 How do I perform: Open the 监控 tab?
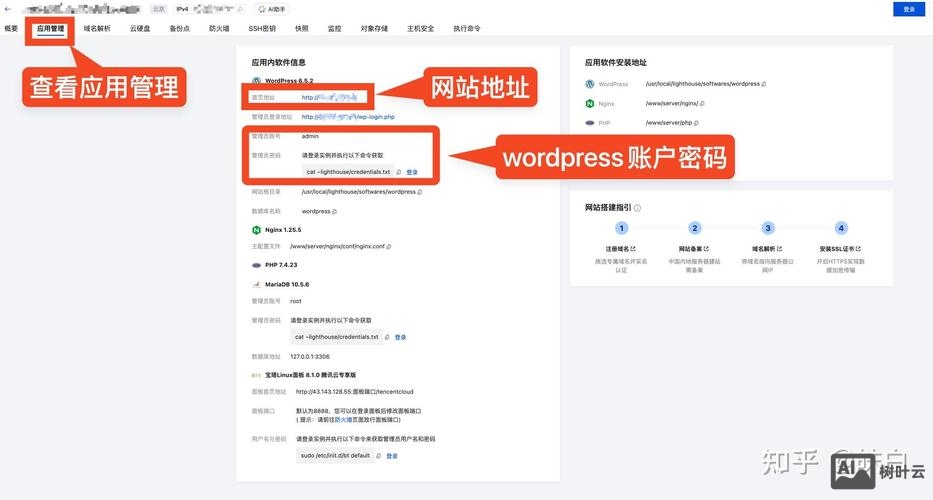[x=334, y=29]
